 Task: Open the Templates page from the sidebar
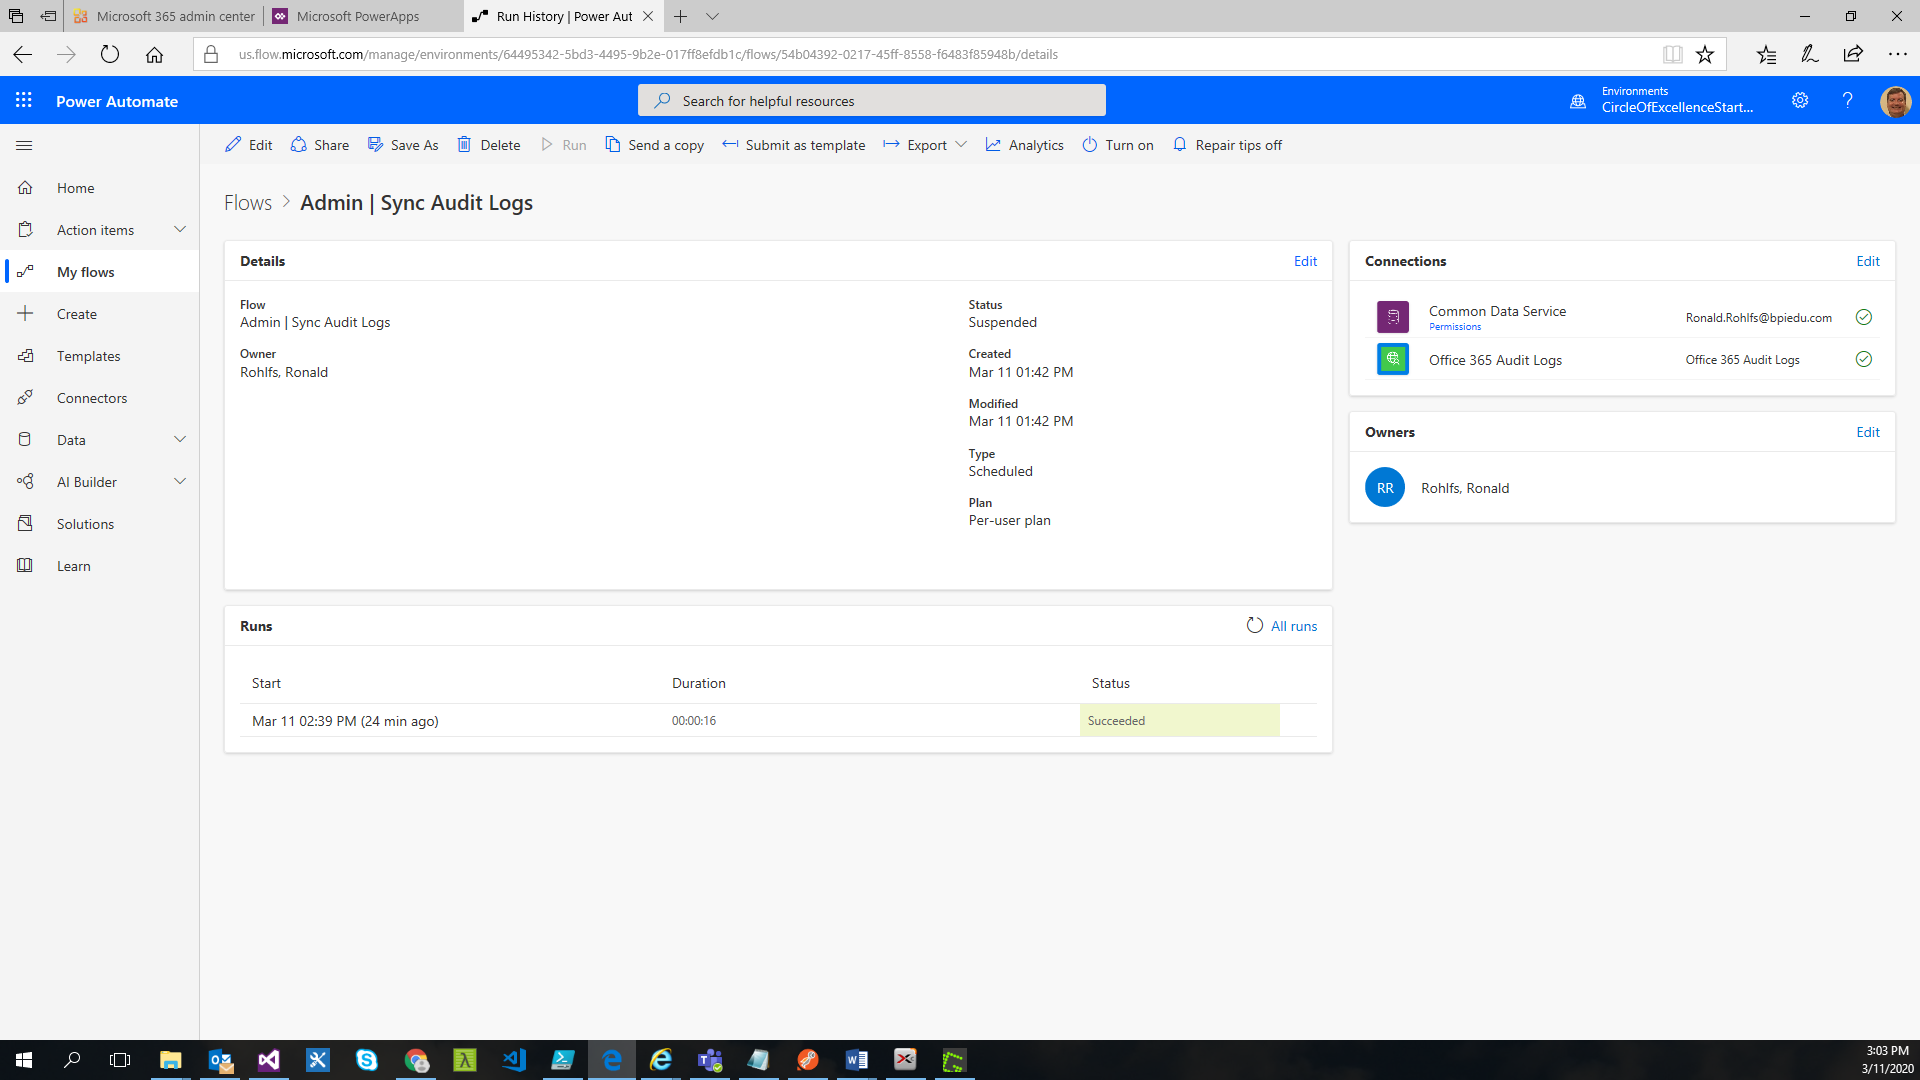pos(88,355)
